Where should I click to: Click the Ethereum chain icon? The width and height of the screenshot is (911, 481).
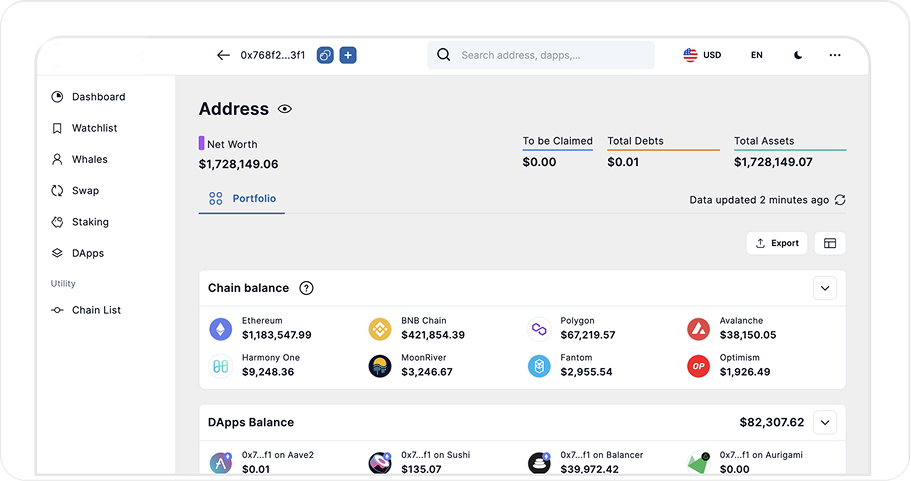coord(221,329)
